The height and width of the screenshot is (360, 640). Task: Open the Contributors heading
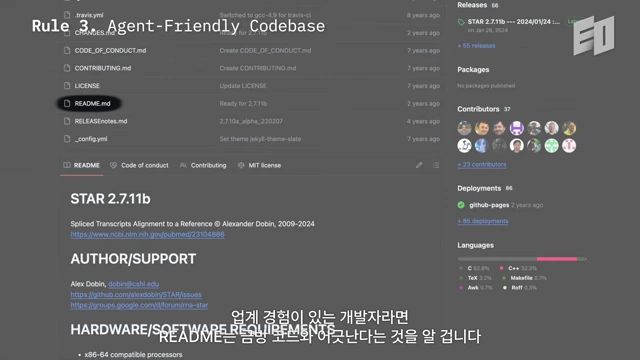pos(478,109)
